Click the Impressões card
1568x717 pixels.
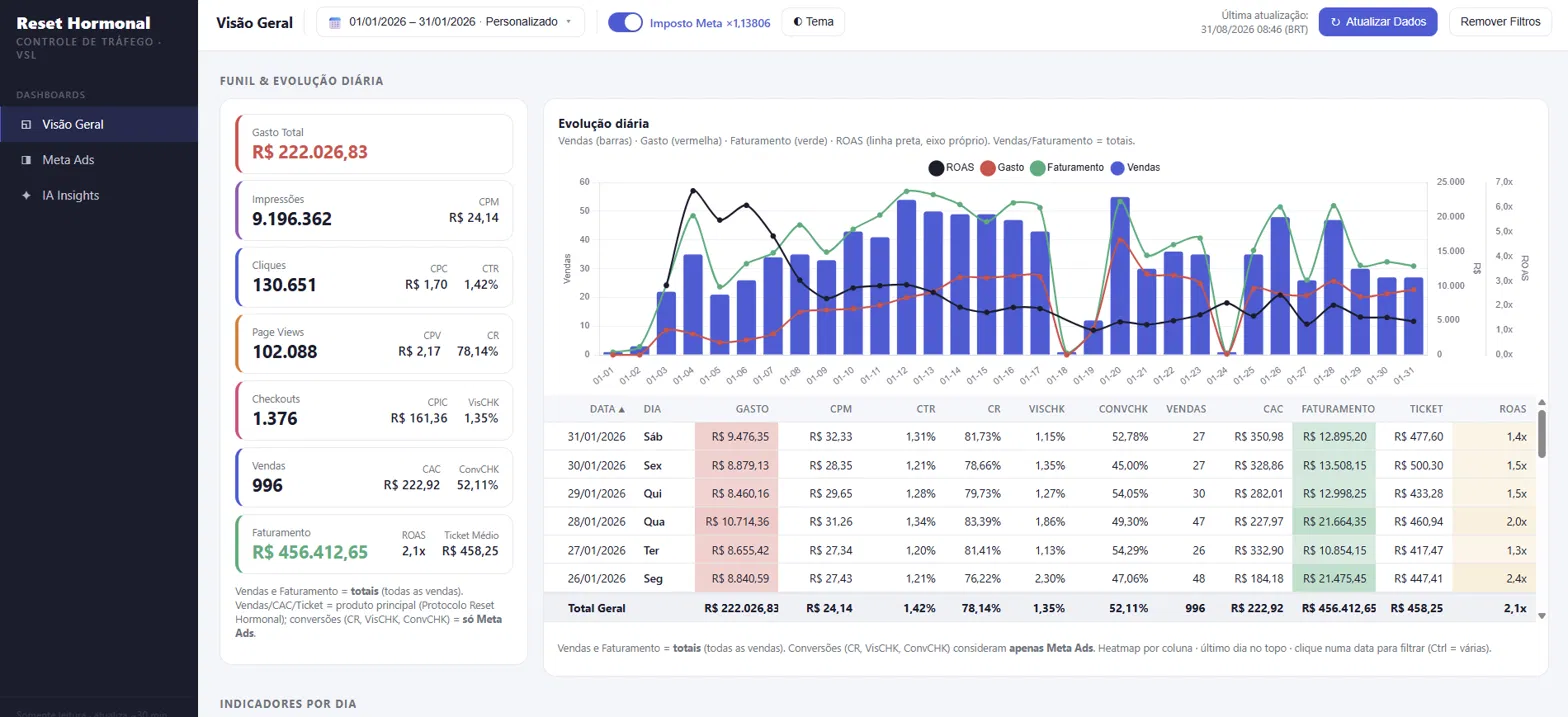(x=374, y=210)
